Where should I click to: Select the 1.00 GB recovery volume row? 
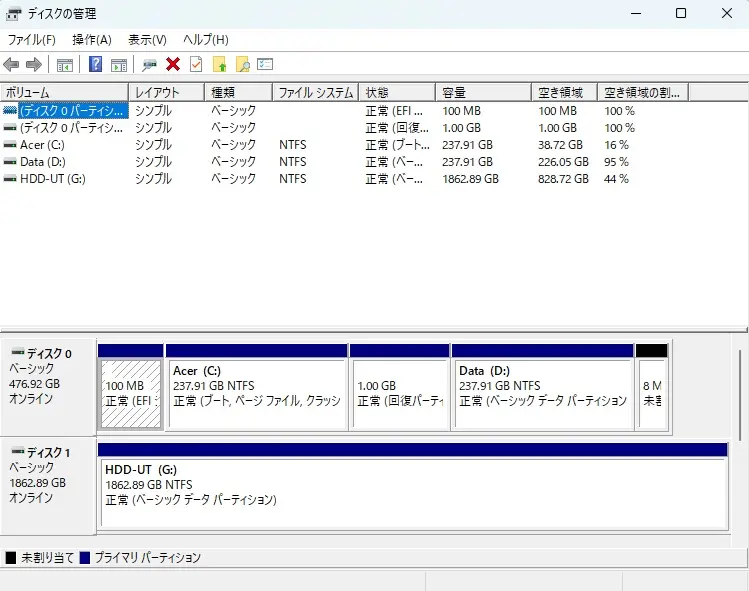pos(345,128)
